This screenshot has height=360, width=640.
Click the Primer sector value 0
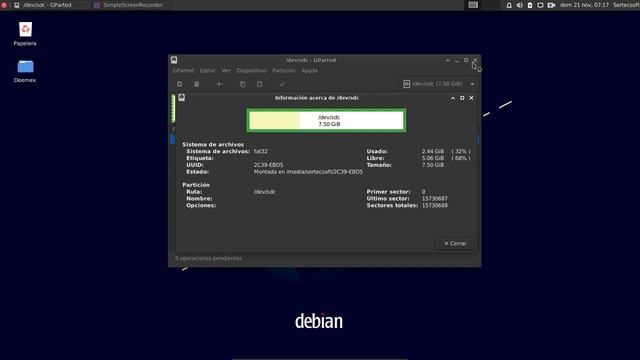click(x=423, y=191)
